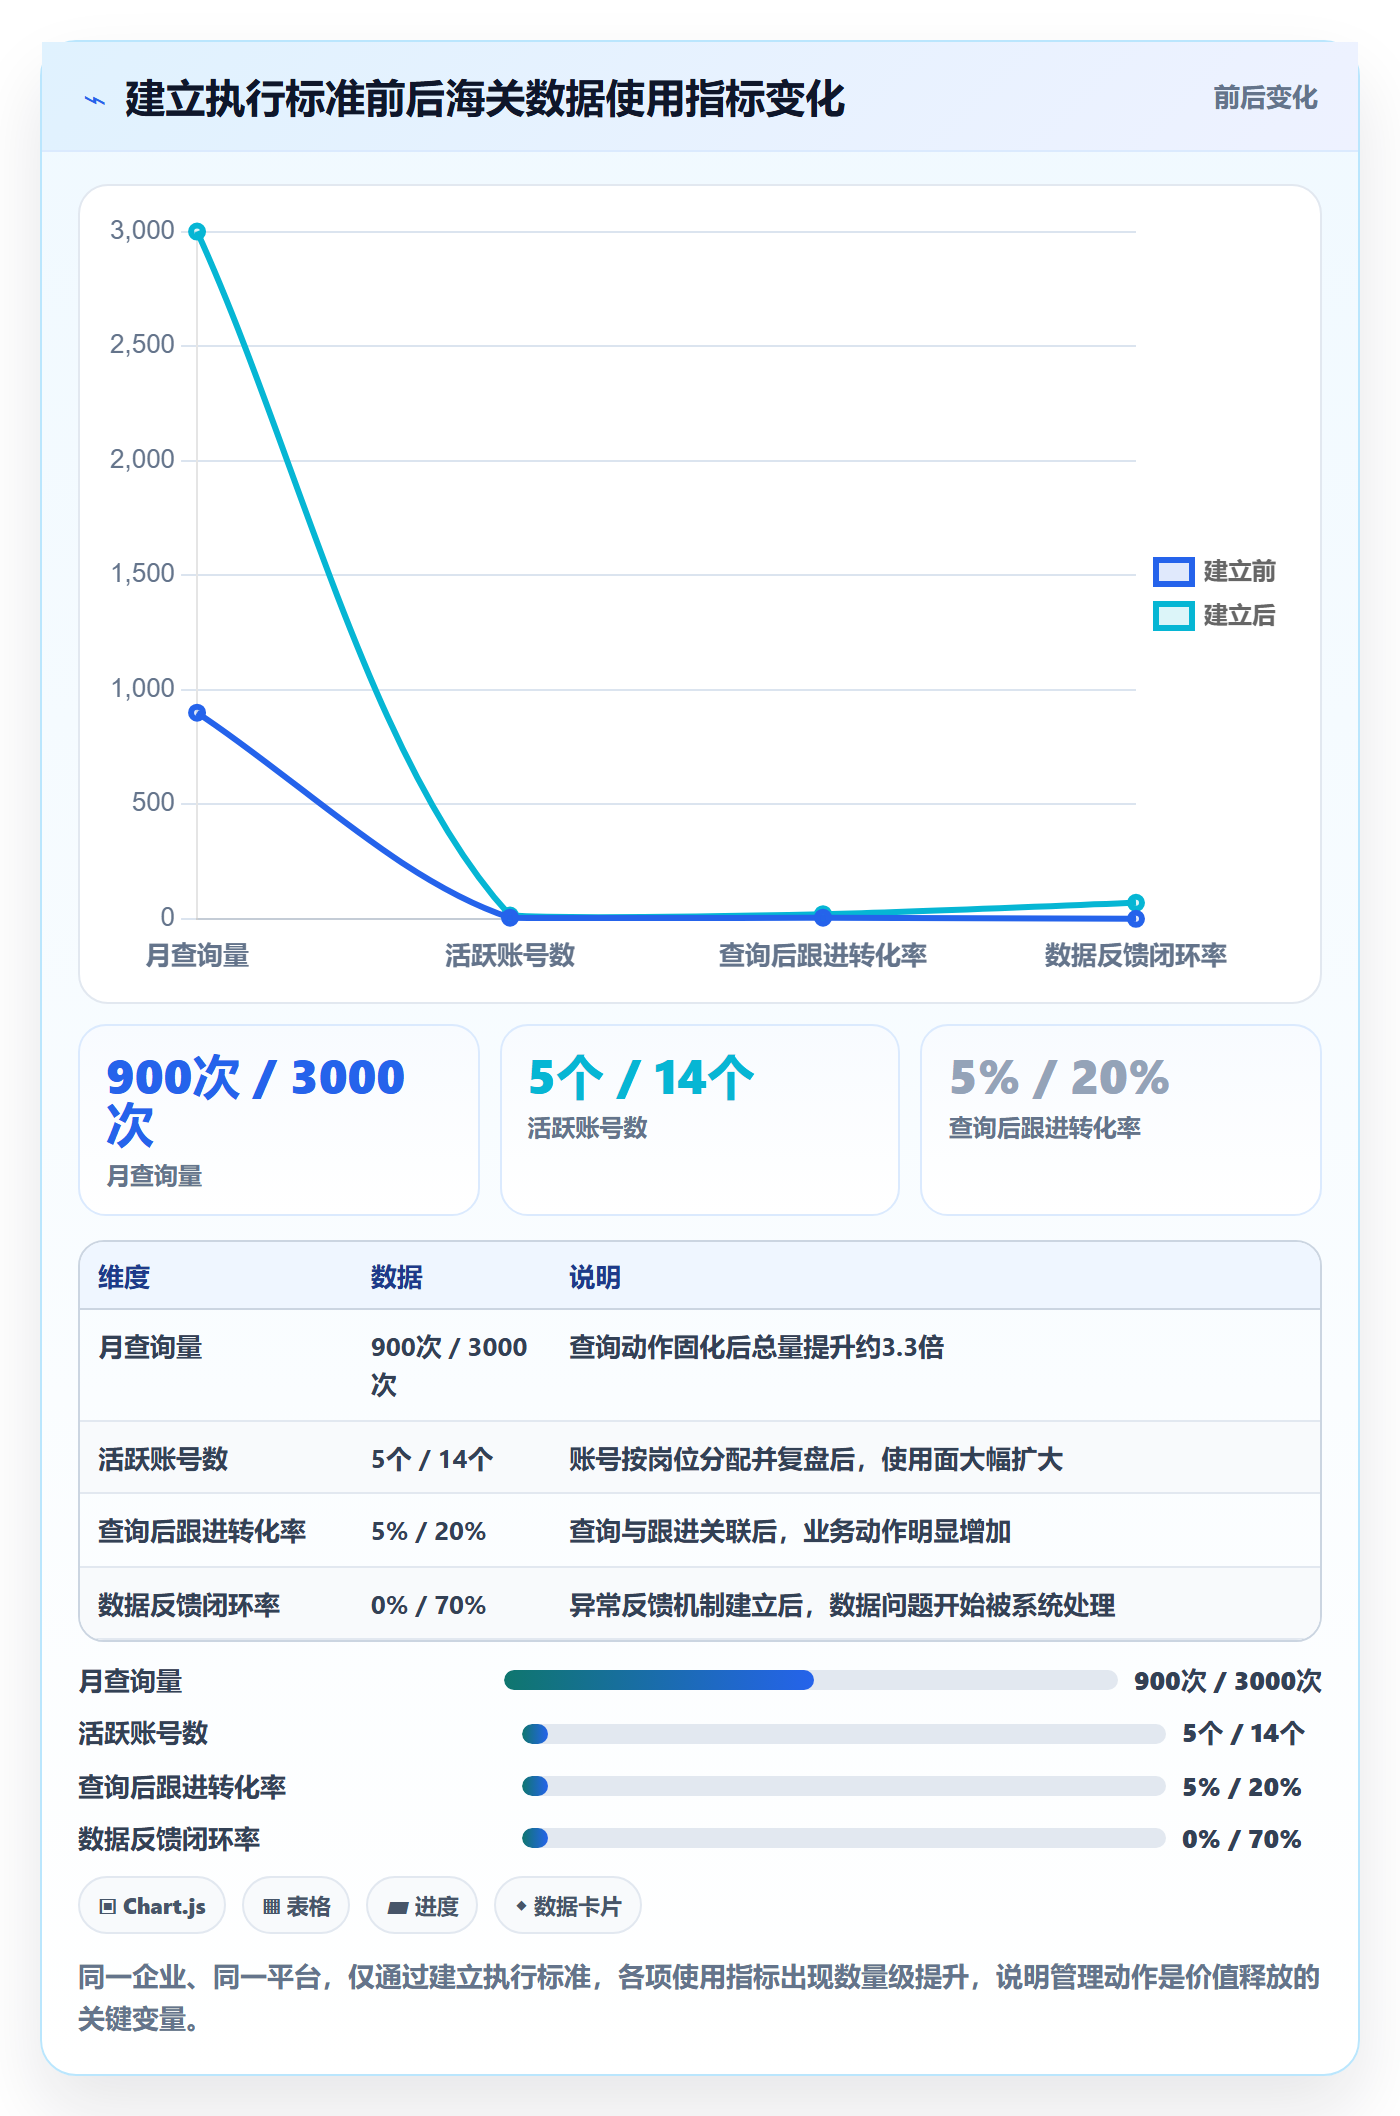Click the 月查询量 progress bar
This screenshot has width=1400, height=2116.
click(x=810, y=1680)
